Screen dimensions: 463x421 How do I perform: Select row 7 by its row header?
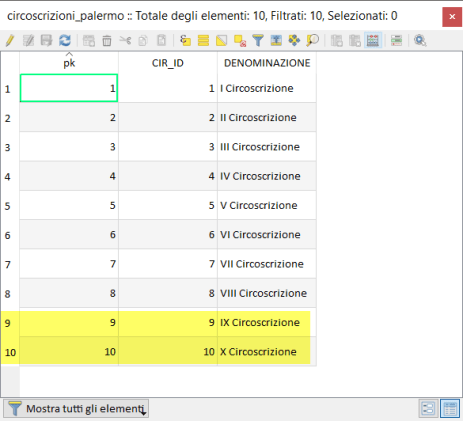pyautogui.click(x=10, y=264)
